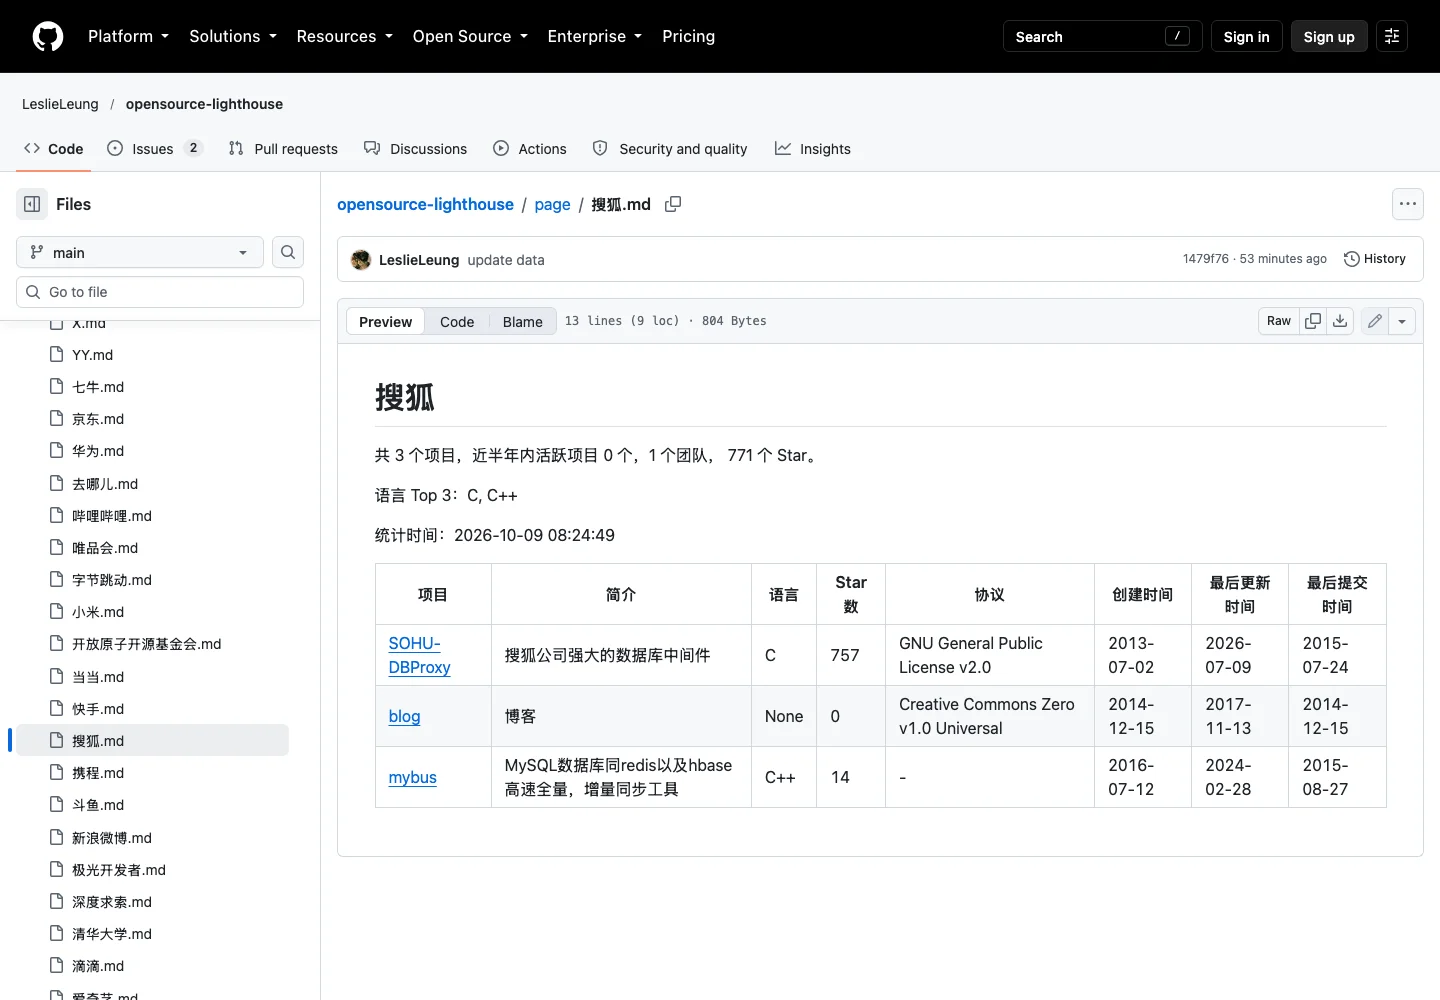Open the Discussions tab
This screenshot has height=1000, width=1440.
click(415, 149)
